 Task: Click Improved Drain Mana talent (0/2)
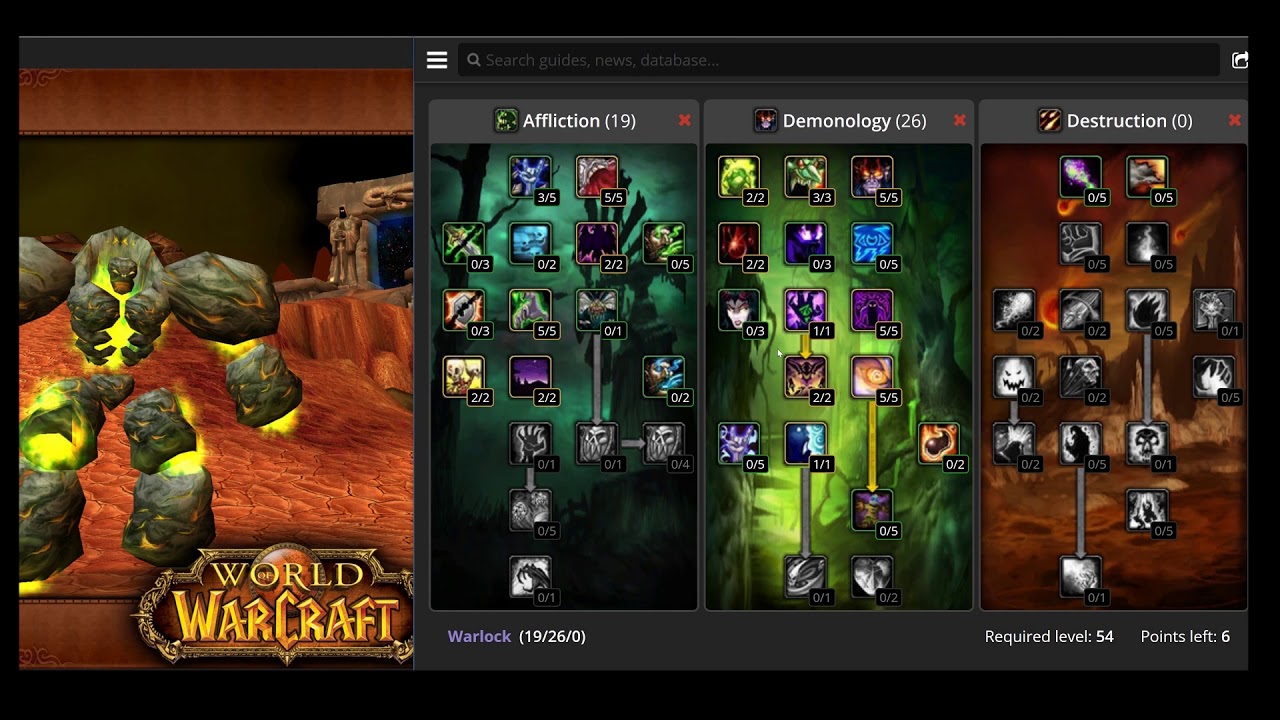[664, 377]
